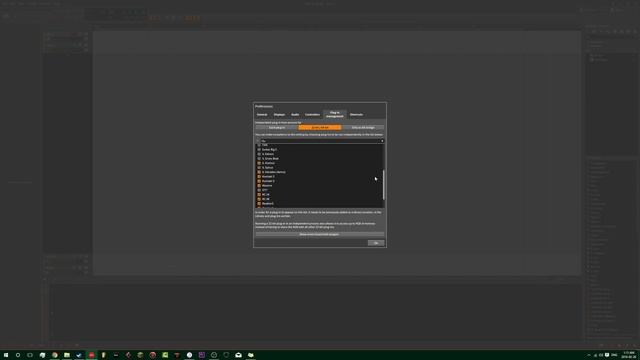Viewport: 640px width, 360px height.
Task: Open Task View from the taskbar
Action: pos(30,355)
